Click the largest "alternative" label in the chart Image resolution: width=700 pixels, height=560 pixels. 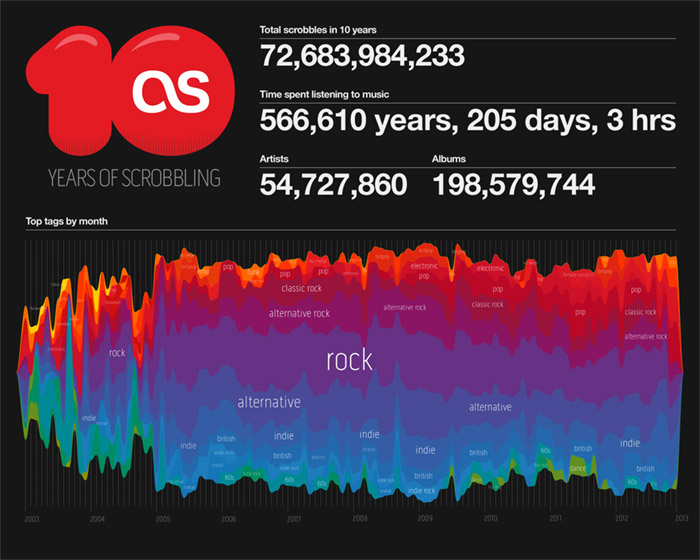click(269, 402)
